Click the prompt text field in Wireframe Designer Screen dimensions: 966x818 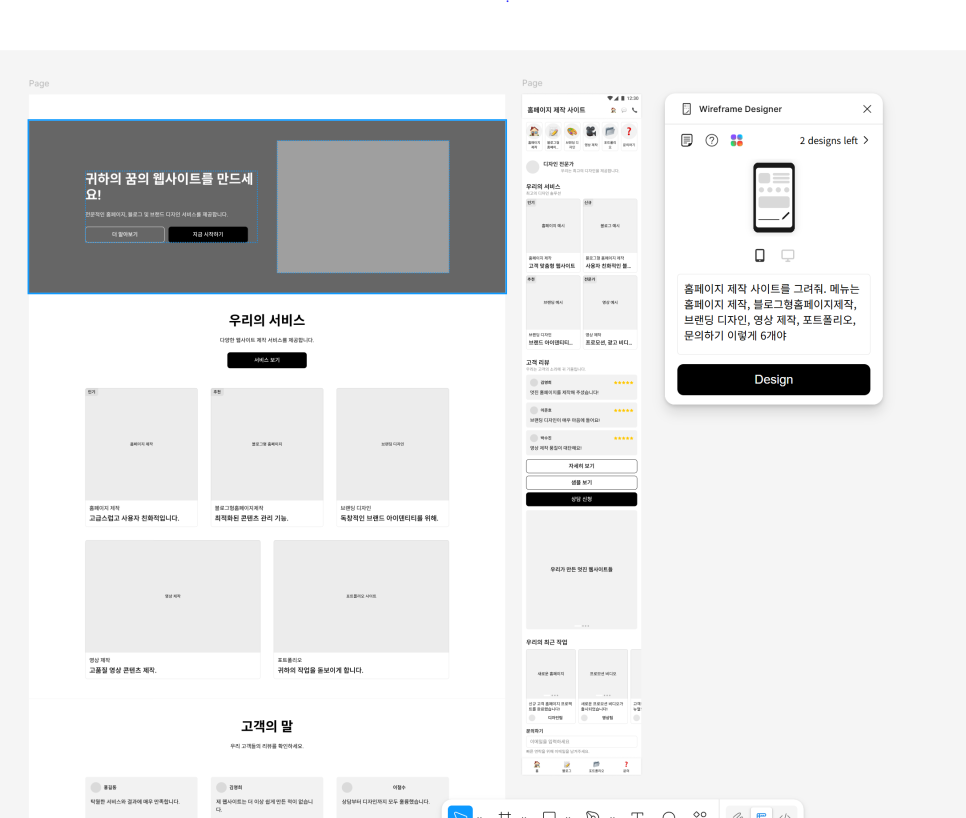(x=773, y=313)
